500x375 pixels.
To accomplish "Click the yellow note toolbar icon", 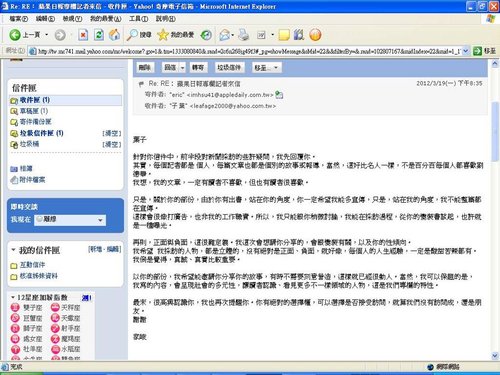I will [x=284, y=35].
